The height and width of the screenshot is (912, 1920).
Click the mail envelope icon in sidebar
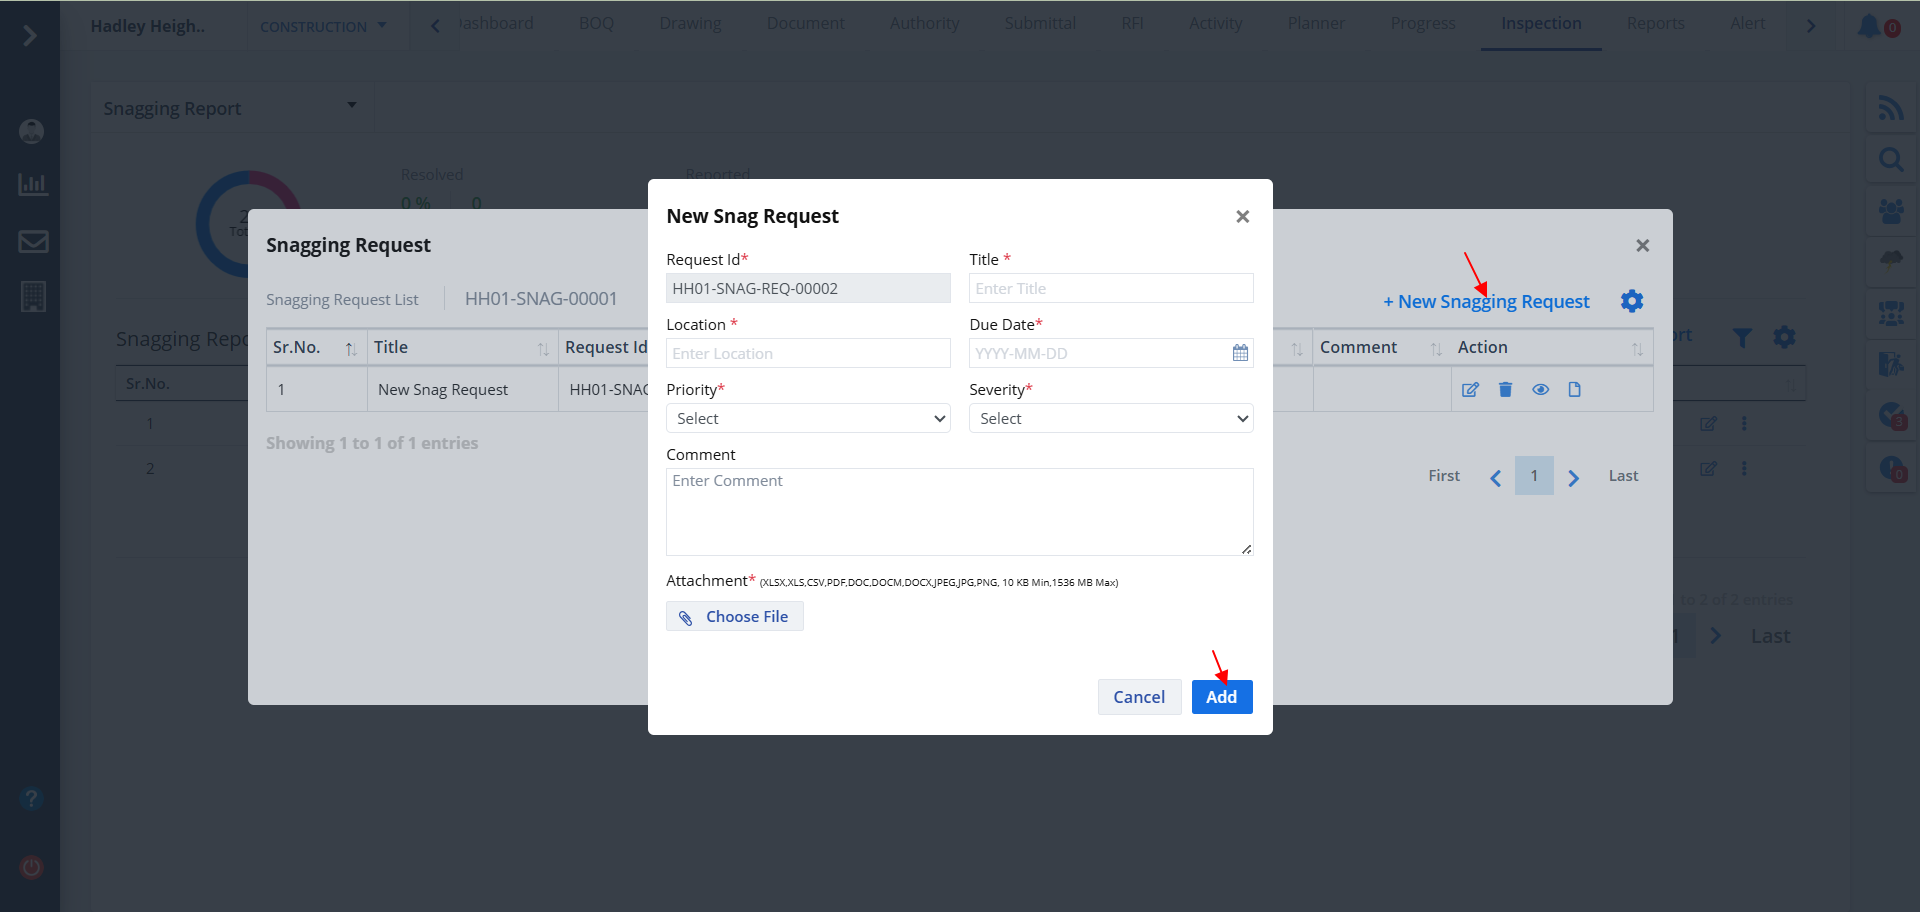point(33,241)
